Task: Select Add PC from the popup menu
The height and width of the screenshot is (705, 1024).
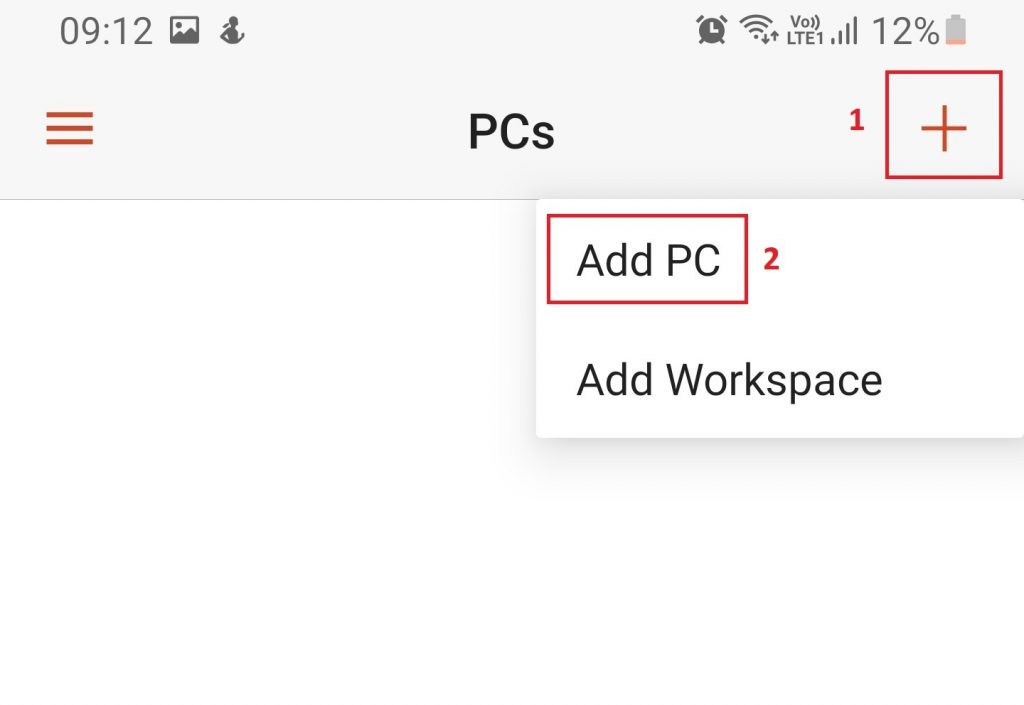Action: click(x=648, y=260)
